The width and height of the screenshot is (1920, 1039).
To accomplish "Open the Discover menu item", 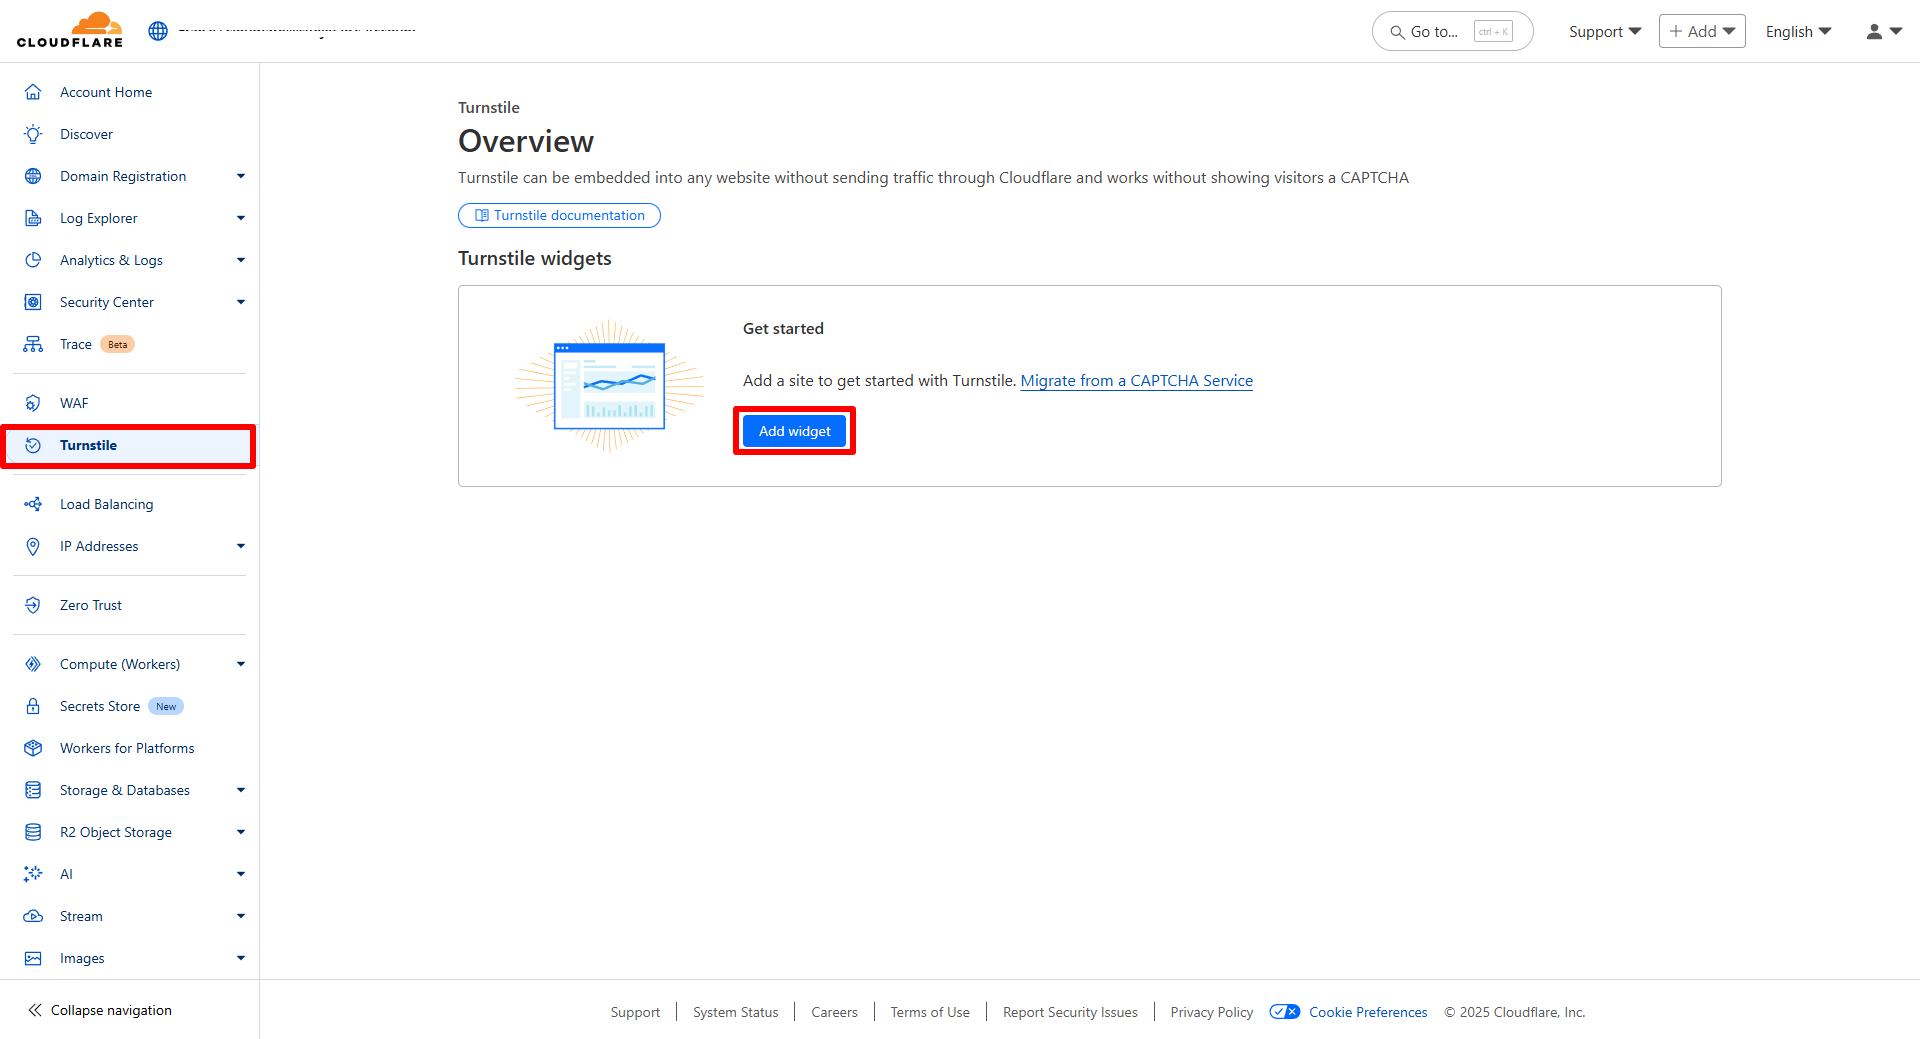I will tap(86, 134).
